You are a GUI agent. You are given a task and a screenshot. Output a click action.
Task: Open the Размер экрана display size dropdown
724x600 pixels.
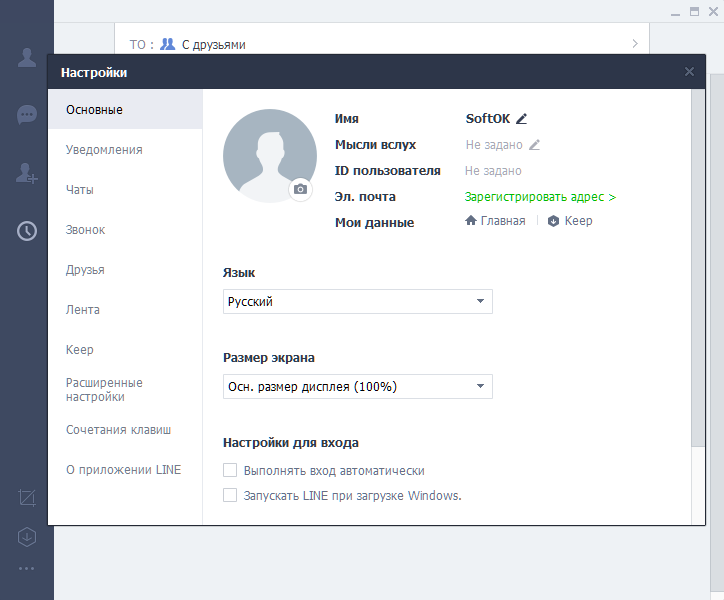point(358,386)
